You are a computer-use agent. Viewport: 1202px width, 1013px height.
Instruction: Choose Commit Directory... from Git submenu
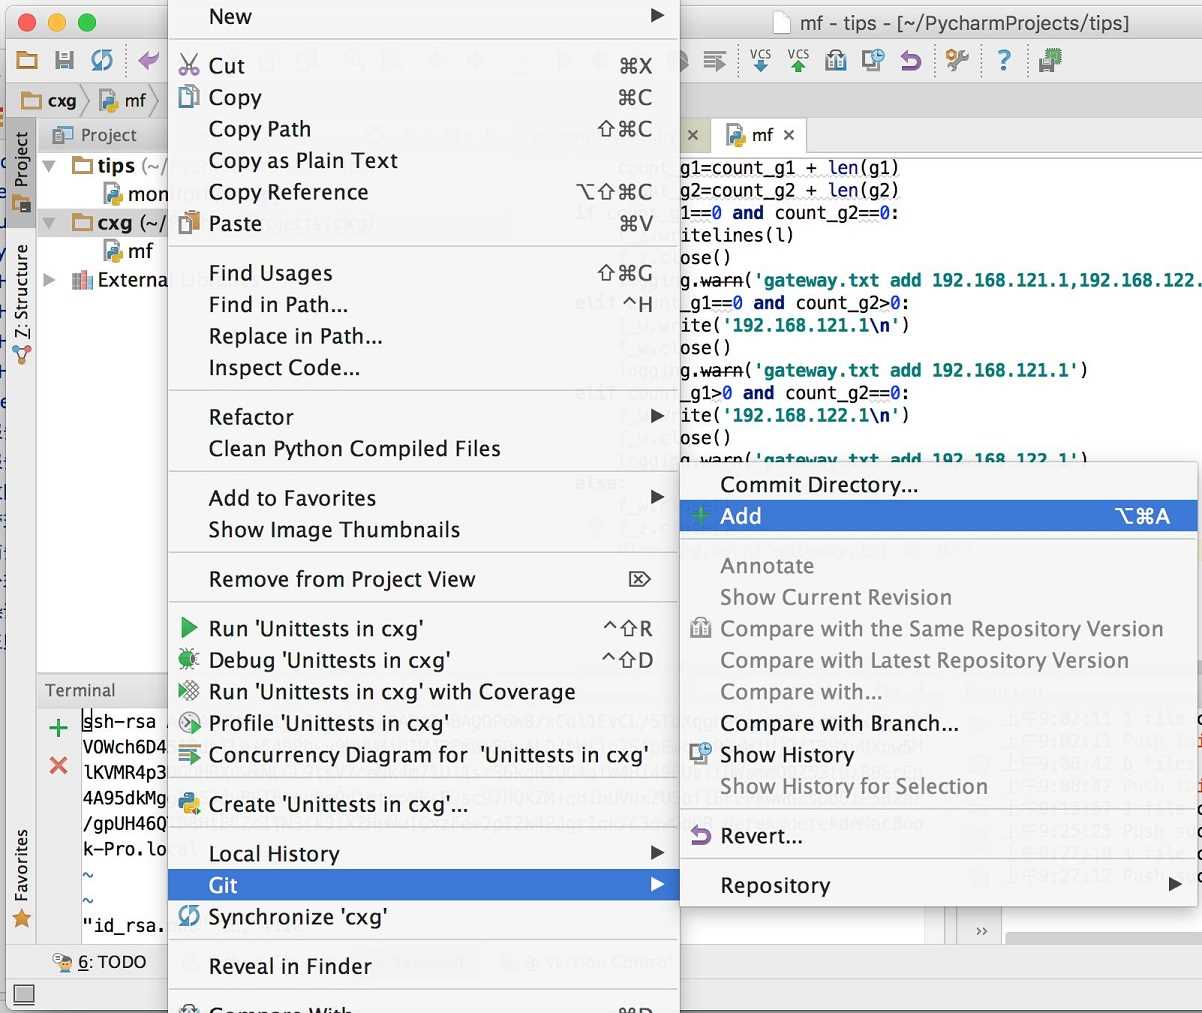pos(819,485)
